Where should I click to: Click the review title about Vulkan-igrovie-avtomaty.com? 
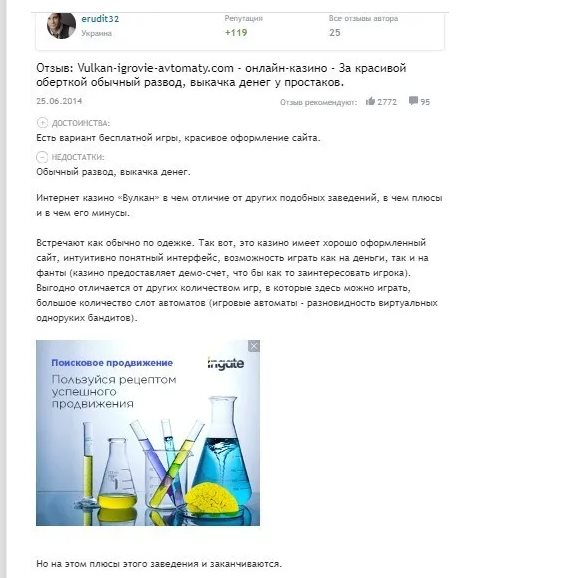221,75
